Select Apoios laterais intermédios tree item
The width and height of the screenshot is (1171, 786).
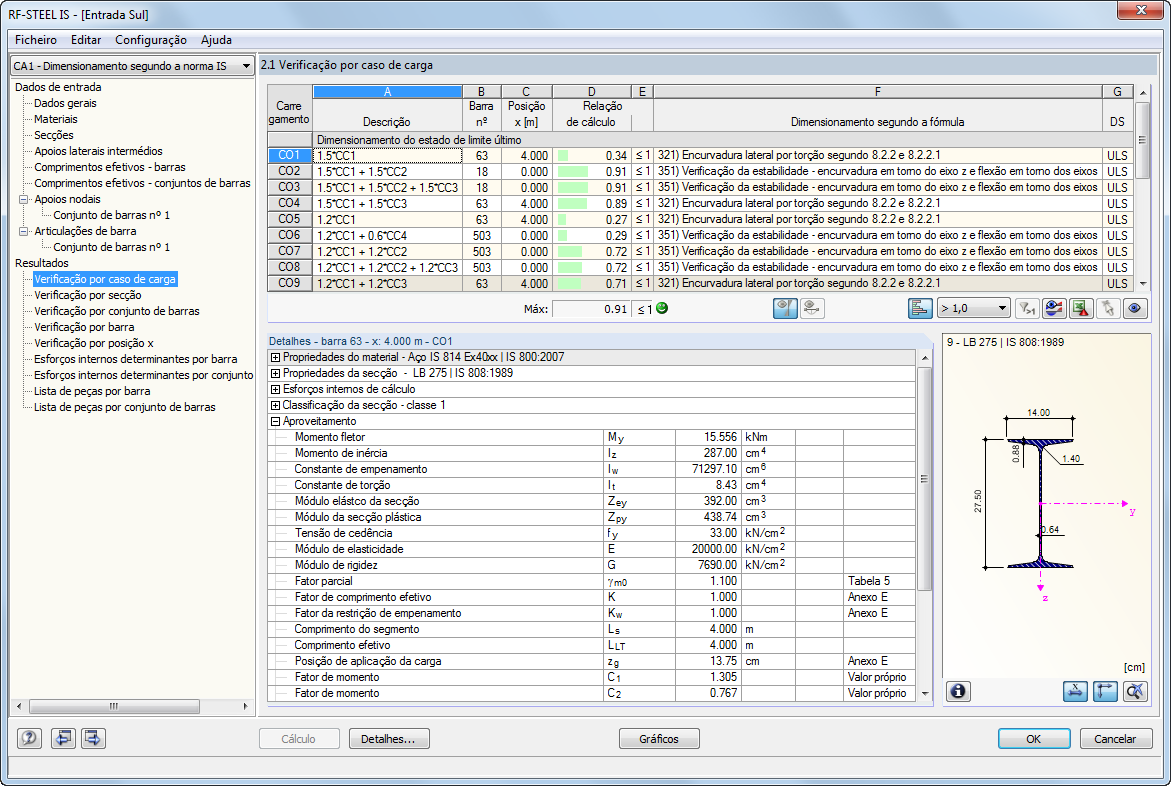pos(98,151)
